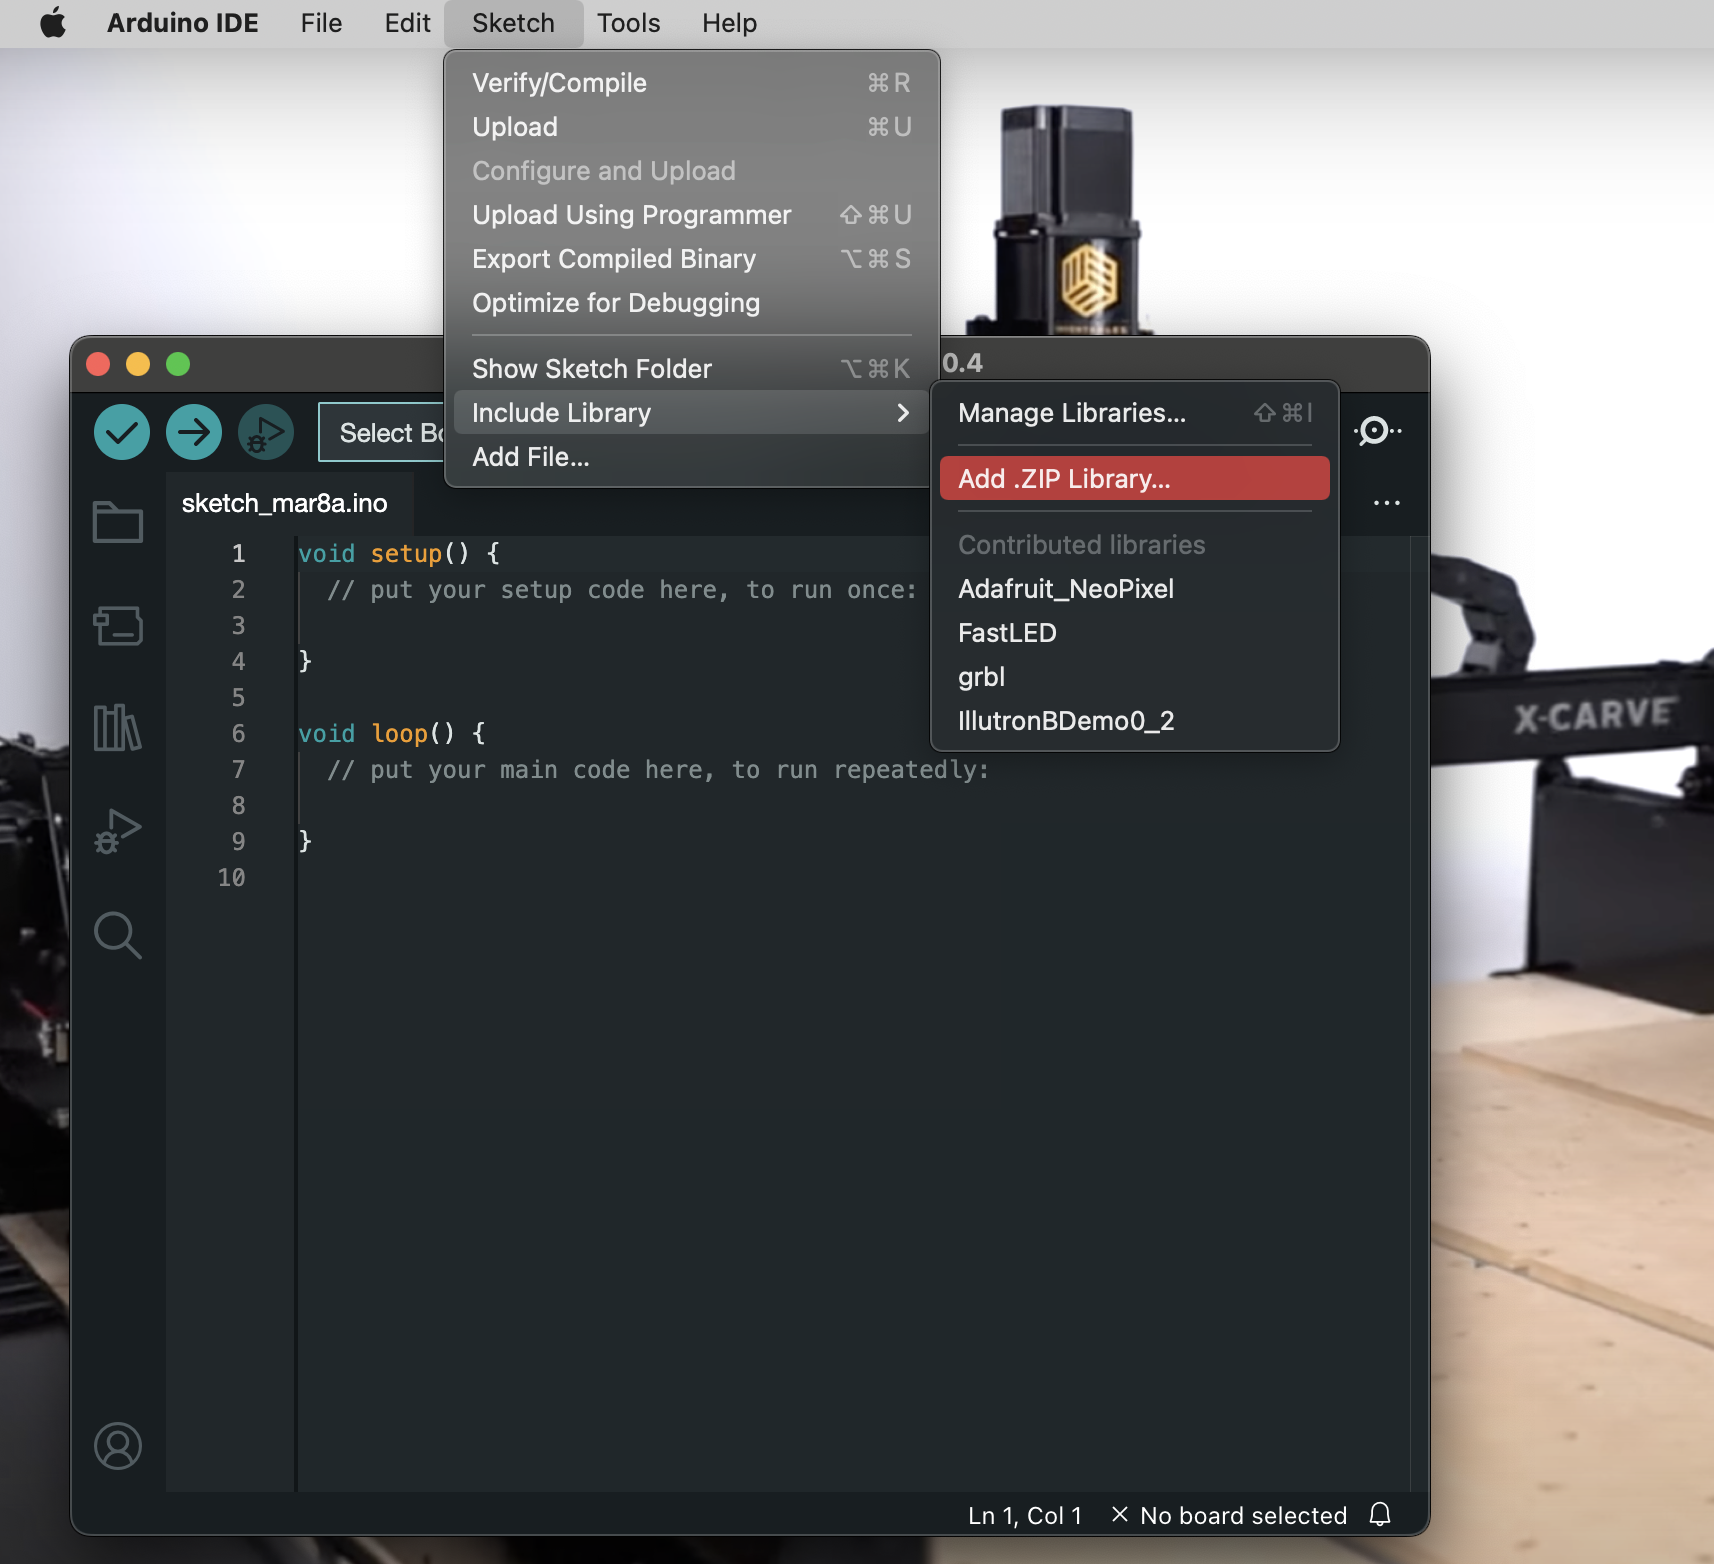
Task: Choose Export Compiled Binary
Action: pos(691,259)
